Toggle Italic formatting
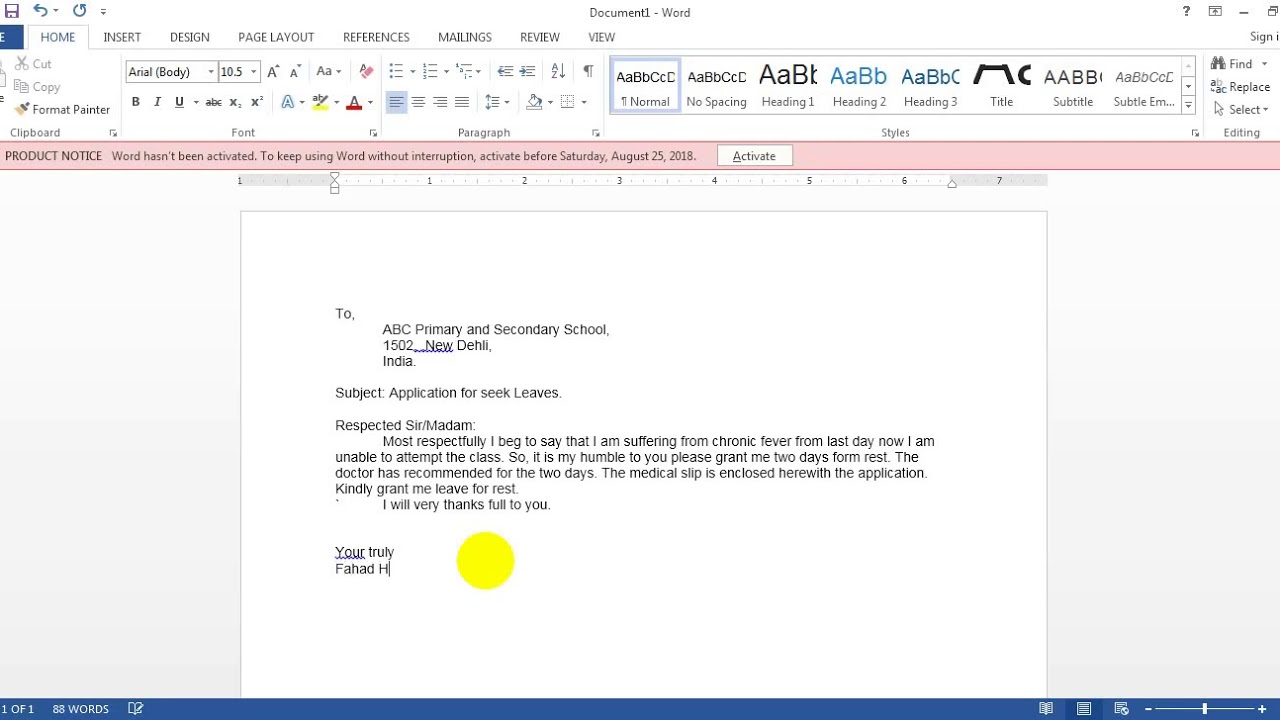 (x=157, y=102)
